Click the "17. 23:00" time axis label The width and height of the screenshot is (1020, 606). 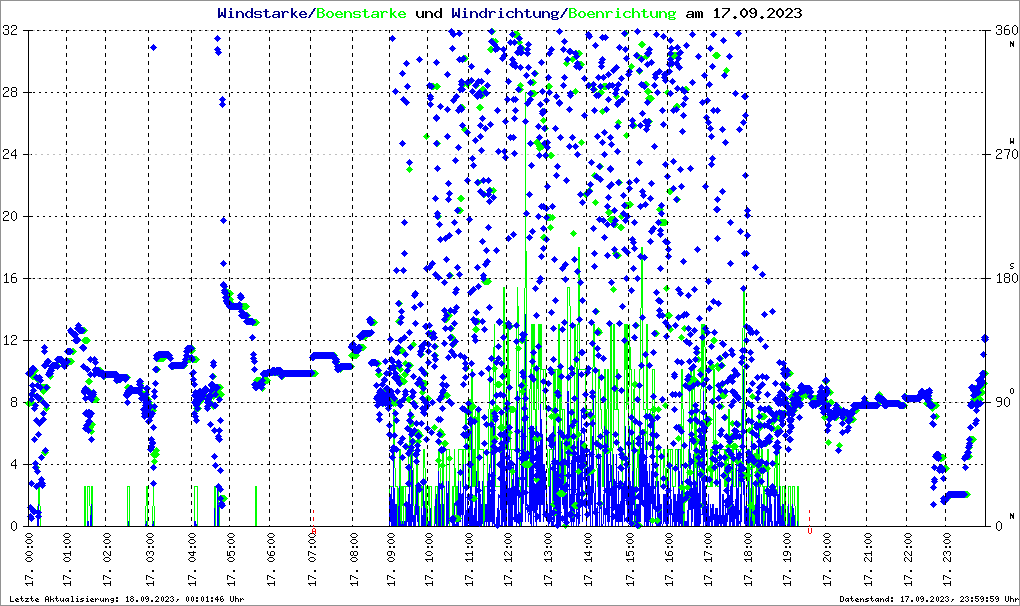tap(948, 559)
